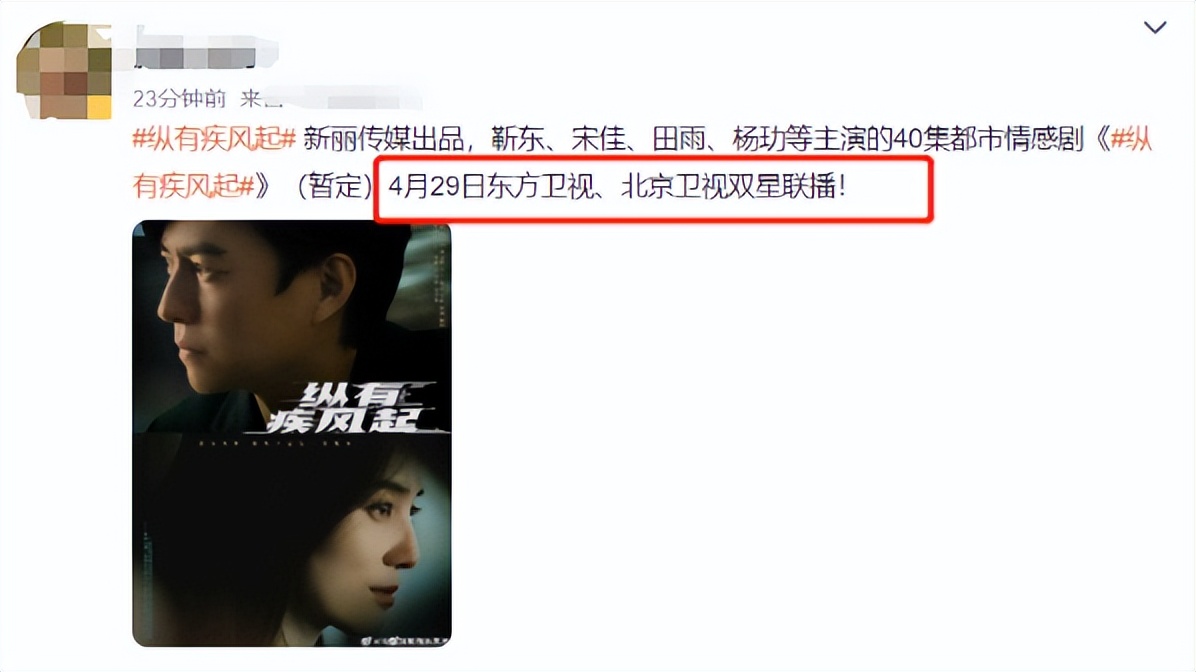Image resolution: width=1196 pixels, height=672 pixels.
Task: Open the first #纵有疾风起# hashtag
Action: [214, 139]
